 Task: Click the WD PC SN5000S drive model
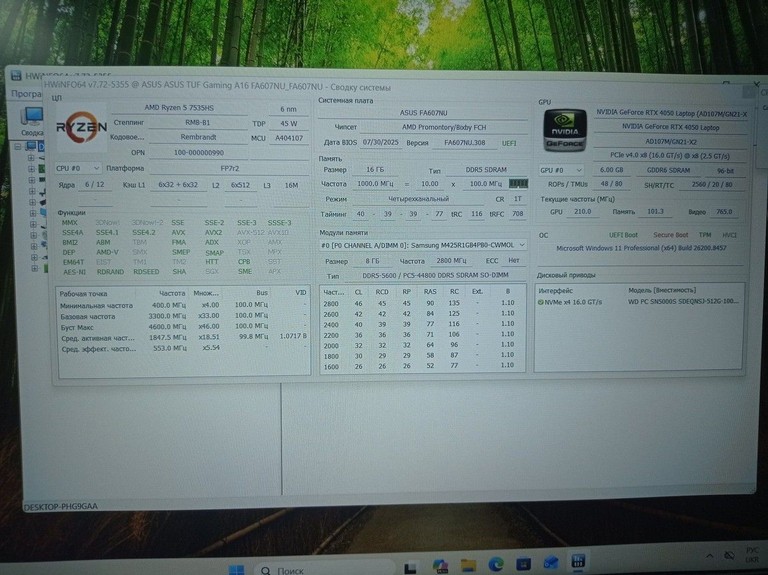(683, 302)
